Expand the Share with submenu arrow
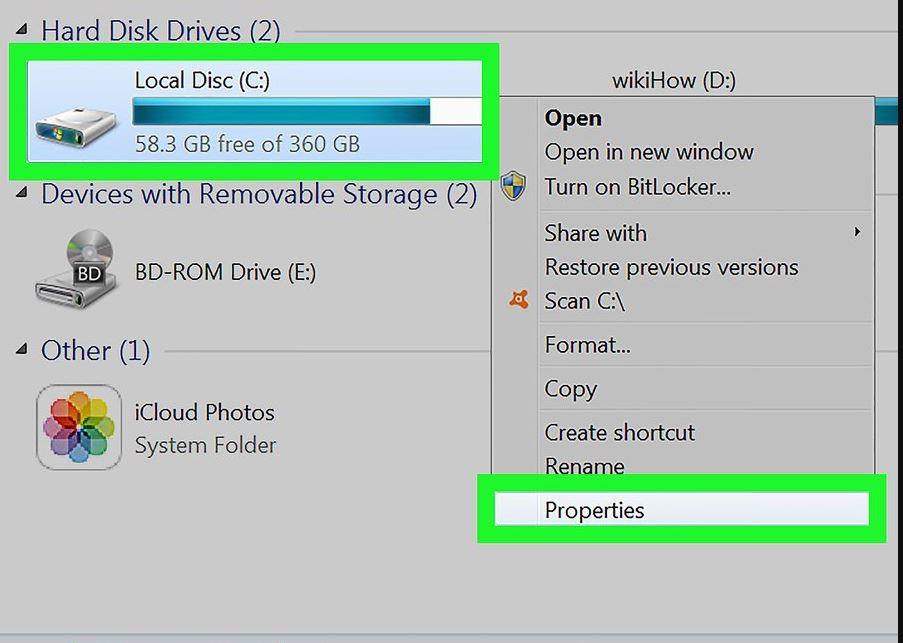 tap(858, 232)
